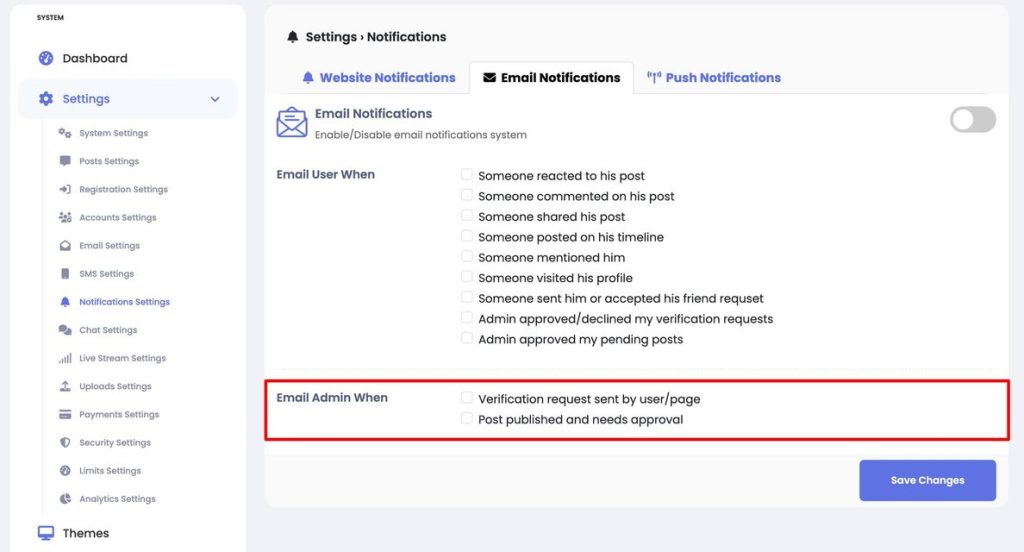Click the Security Settings shield icon

(x=65, y=442)
